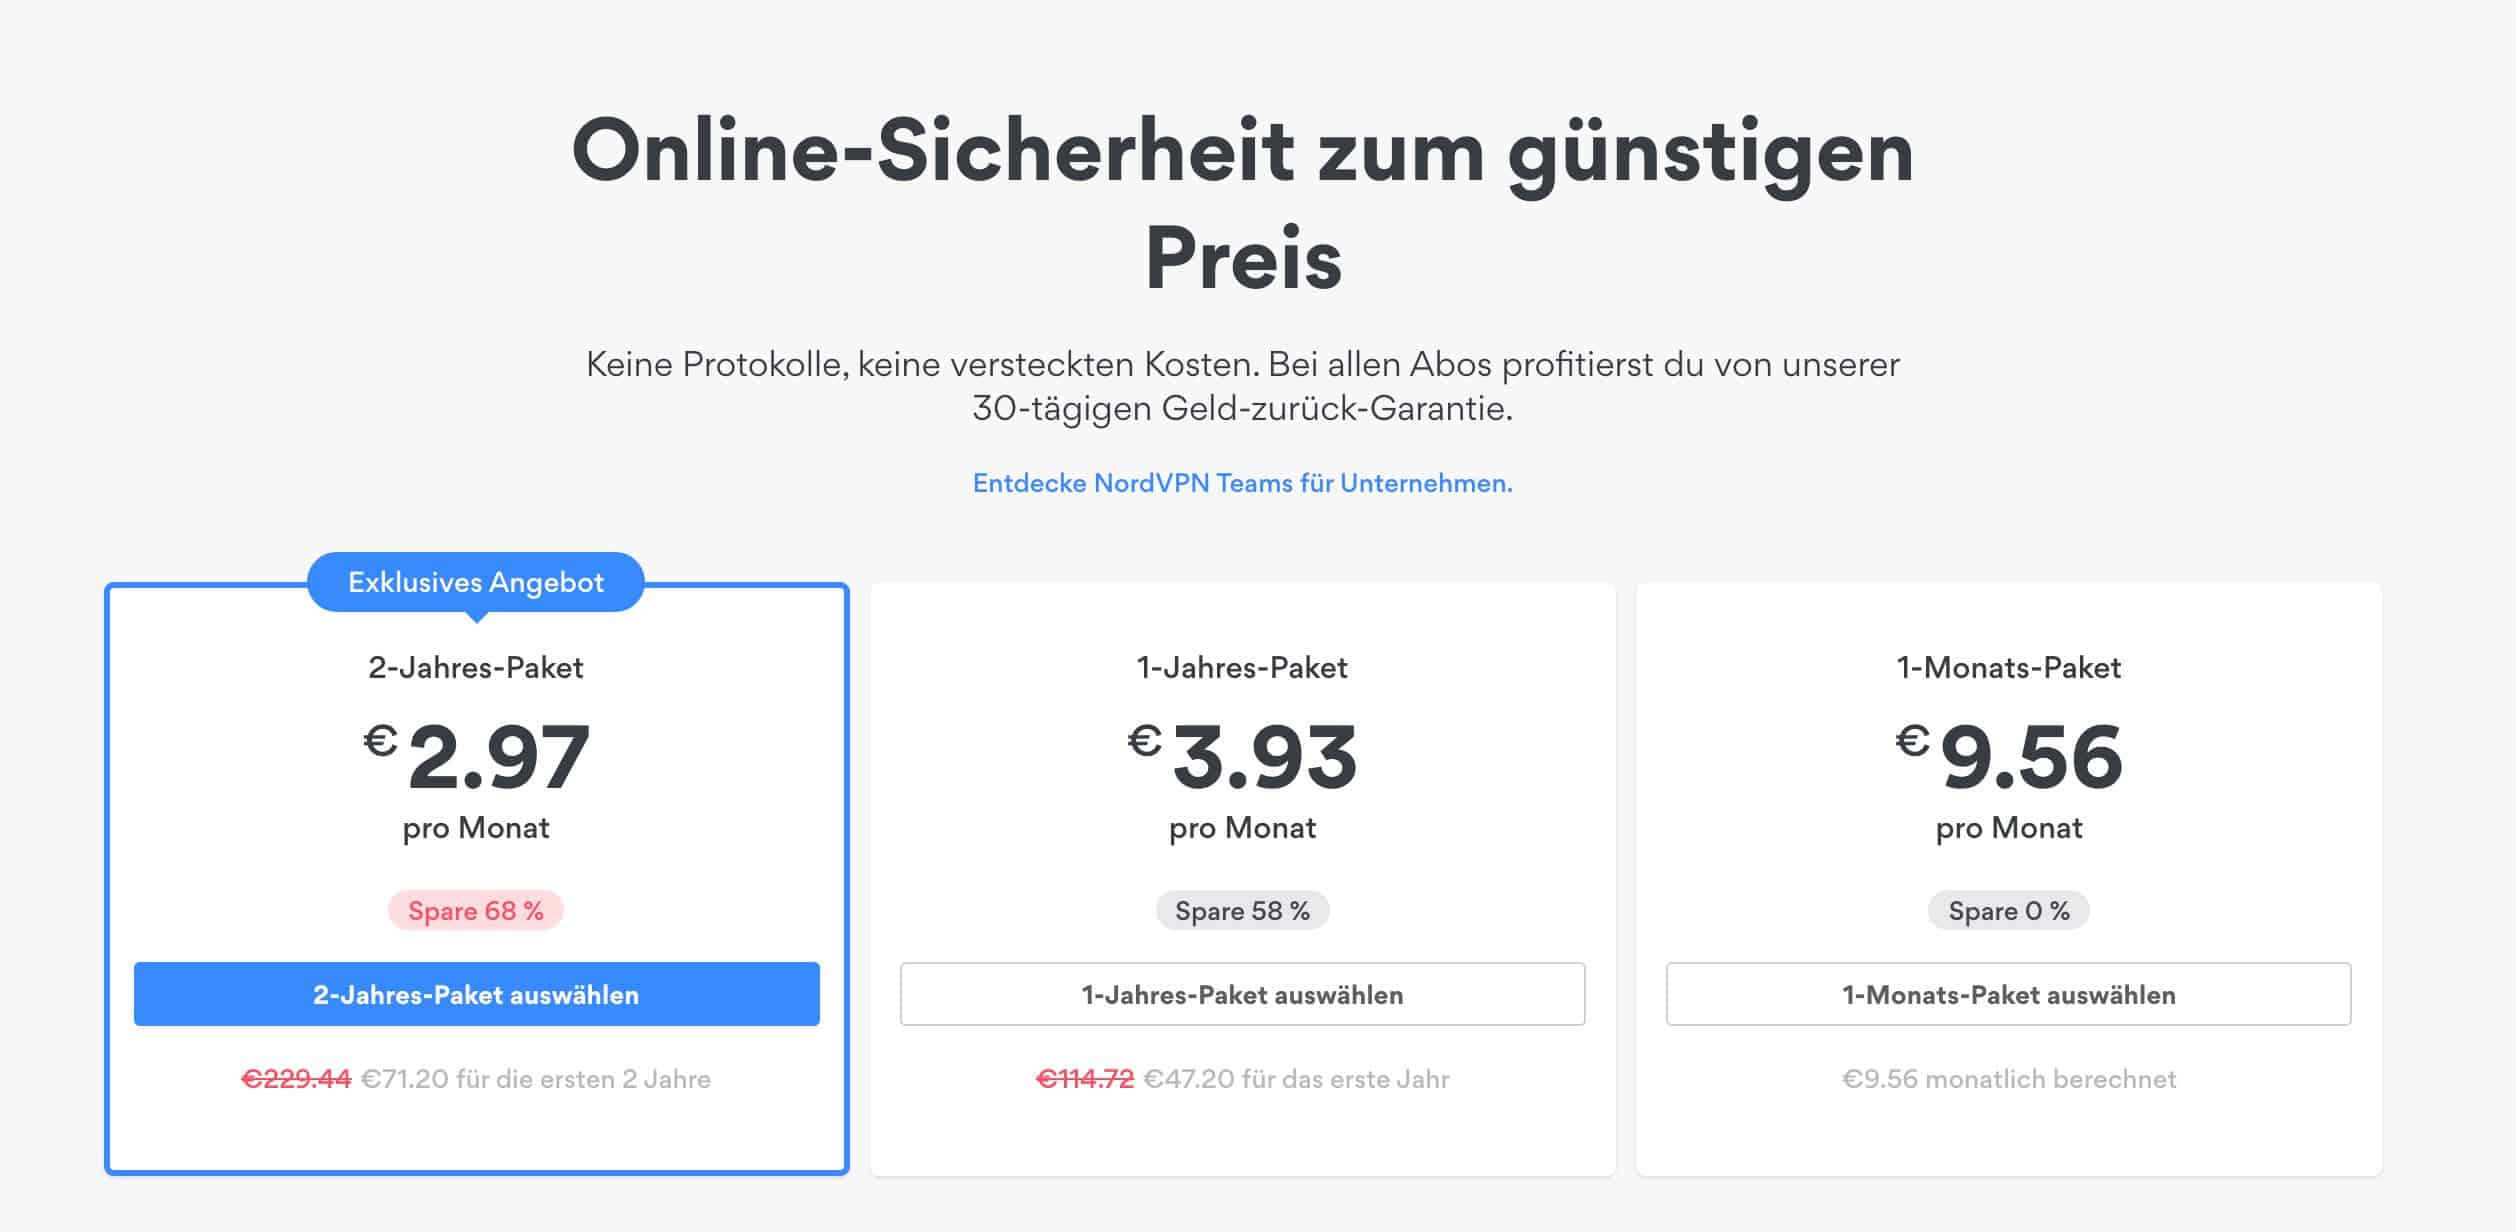Click the 2-Jahres-Paket card heading

pos(477,668)
